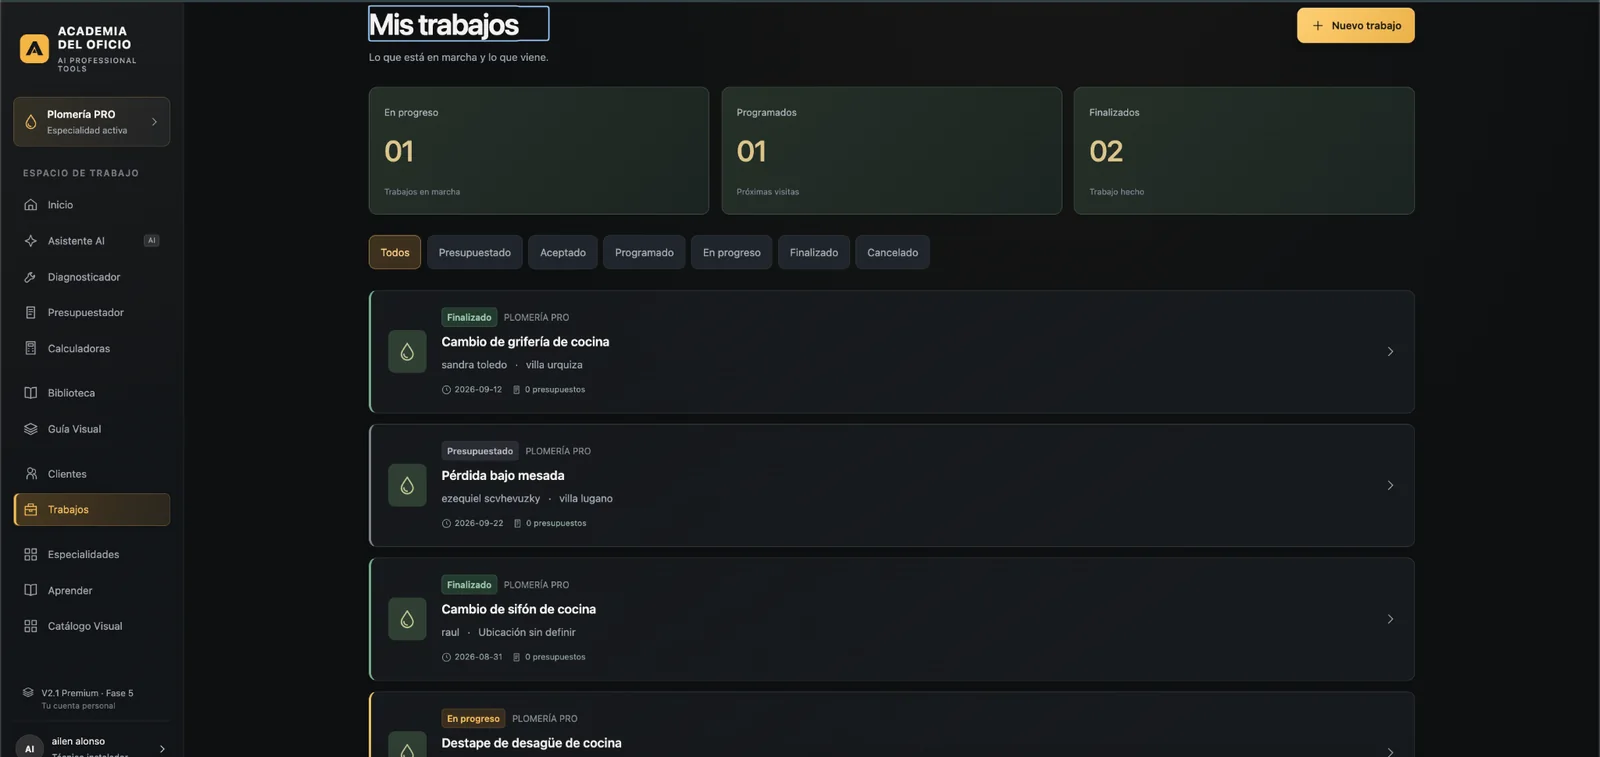Click the Presupuestador document icon

click(x=31, y=313)
